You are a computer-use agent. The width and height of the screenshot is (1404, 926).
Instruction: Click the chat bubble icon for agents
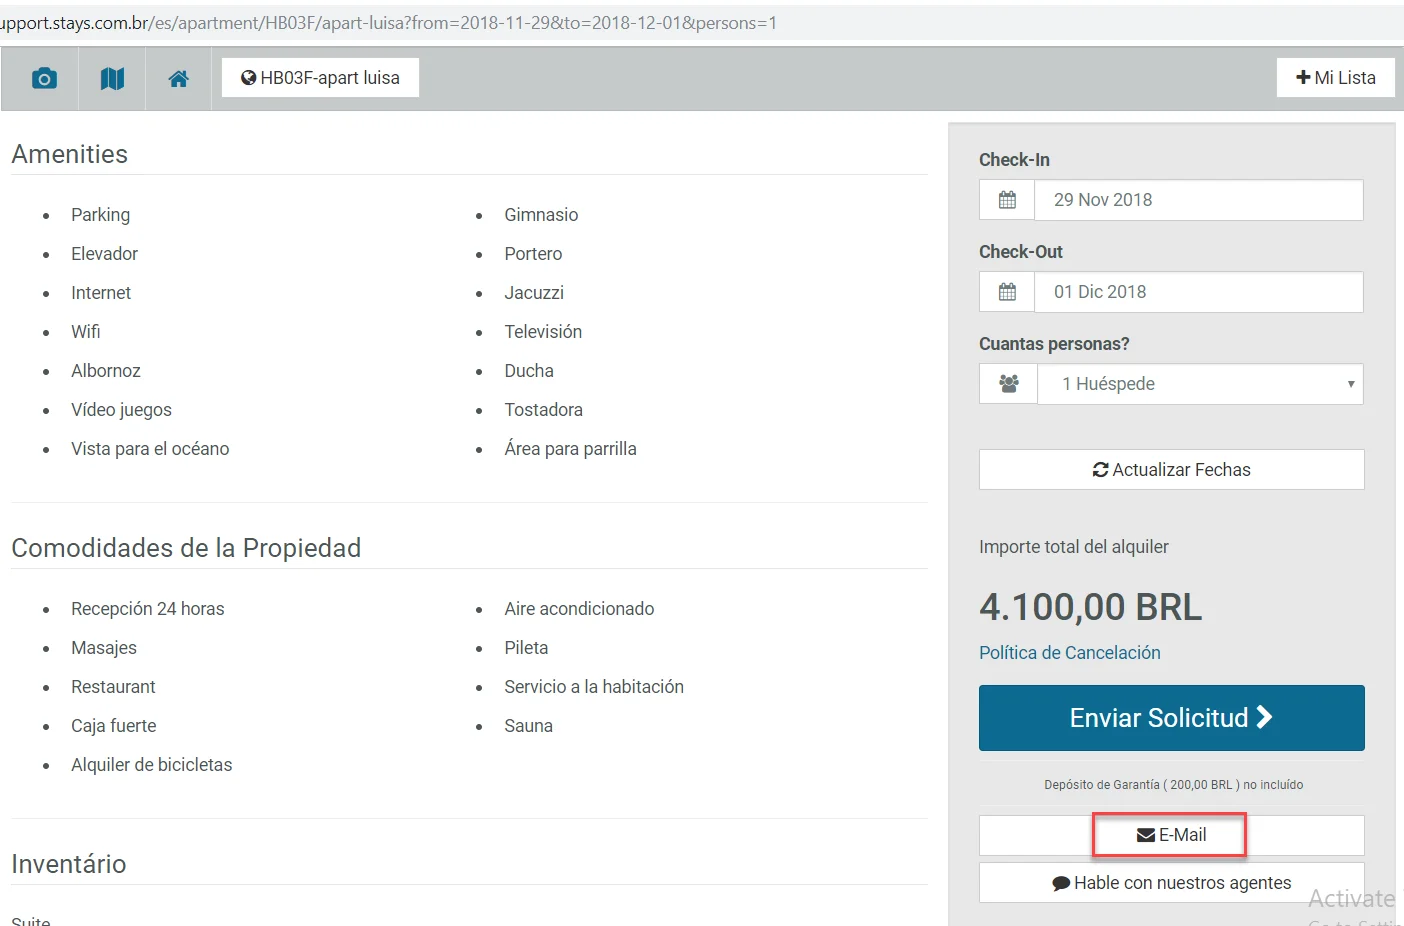1061,884
